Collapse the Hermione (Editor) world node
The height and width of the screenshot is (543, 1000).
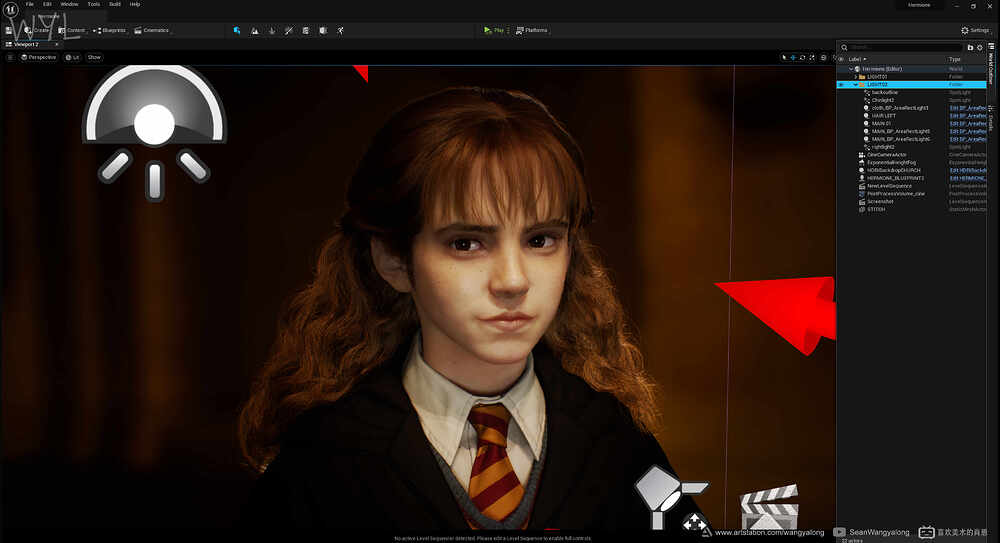pos(851,69)
